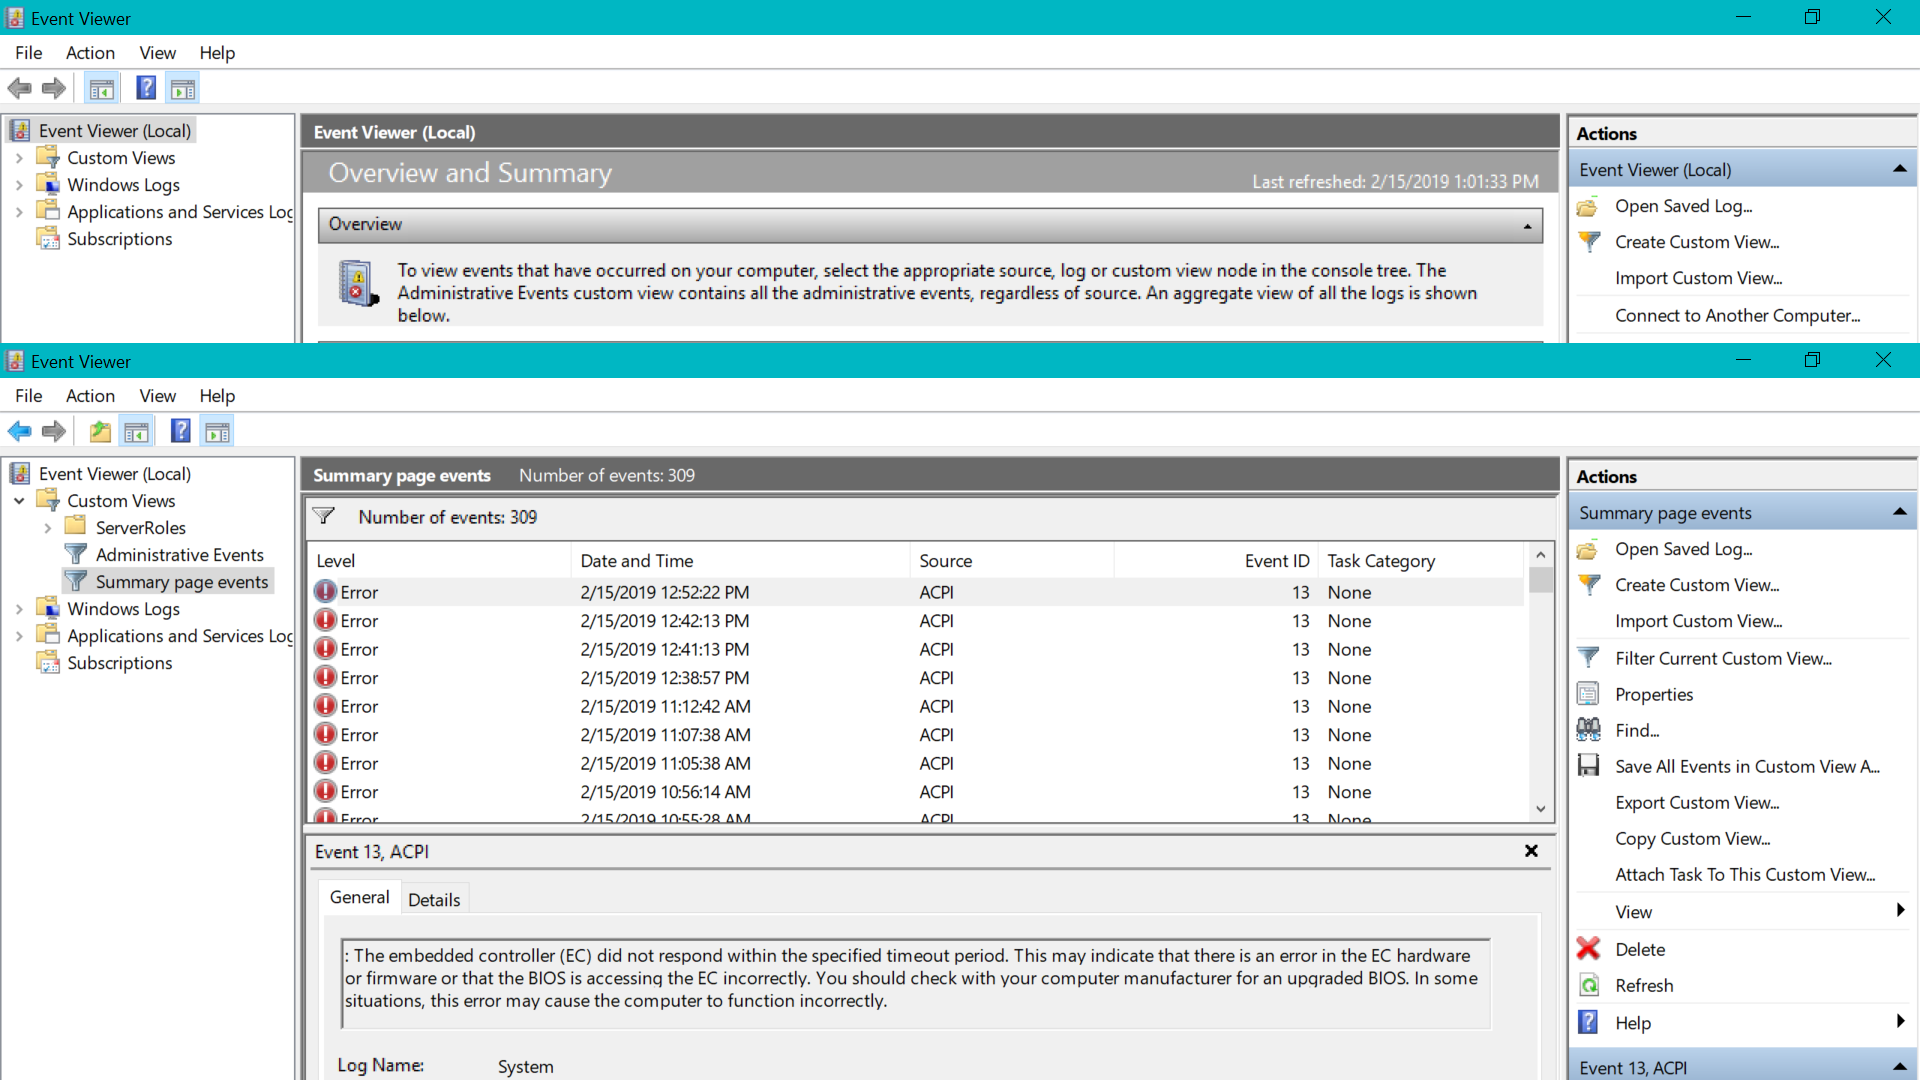Click Administrative Events funnel icon in tree
Screen dimensions: 1920x1080
pyautogui.click(x=76, y=554)
